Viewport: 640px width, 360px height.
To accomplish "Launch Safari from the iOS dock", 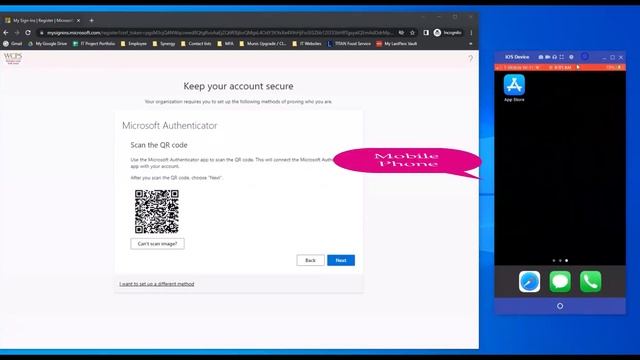I will 529,282.
